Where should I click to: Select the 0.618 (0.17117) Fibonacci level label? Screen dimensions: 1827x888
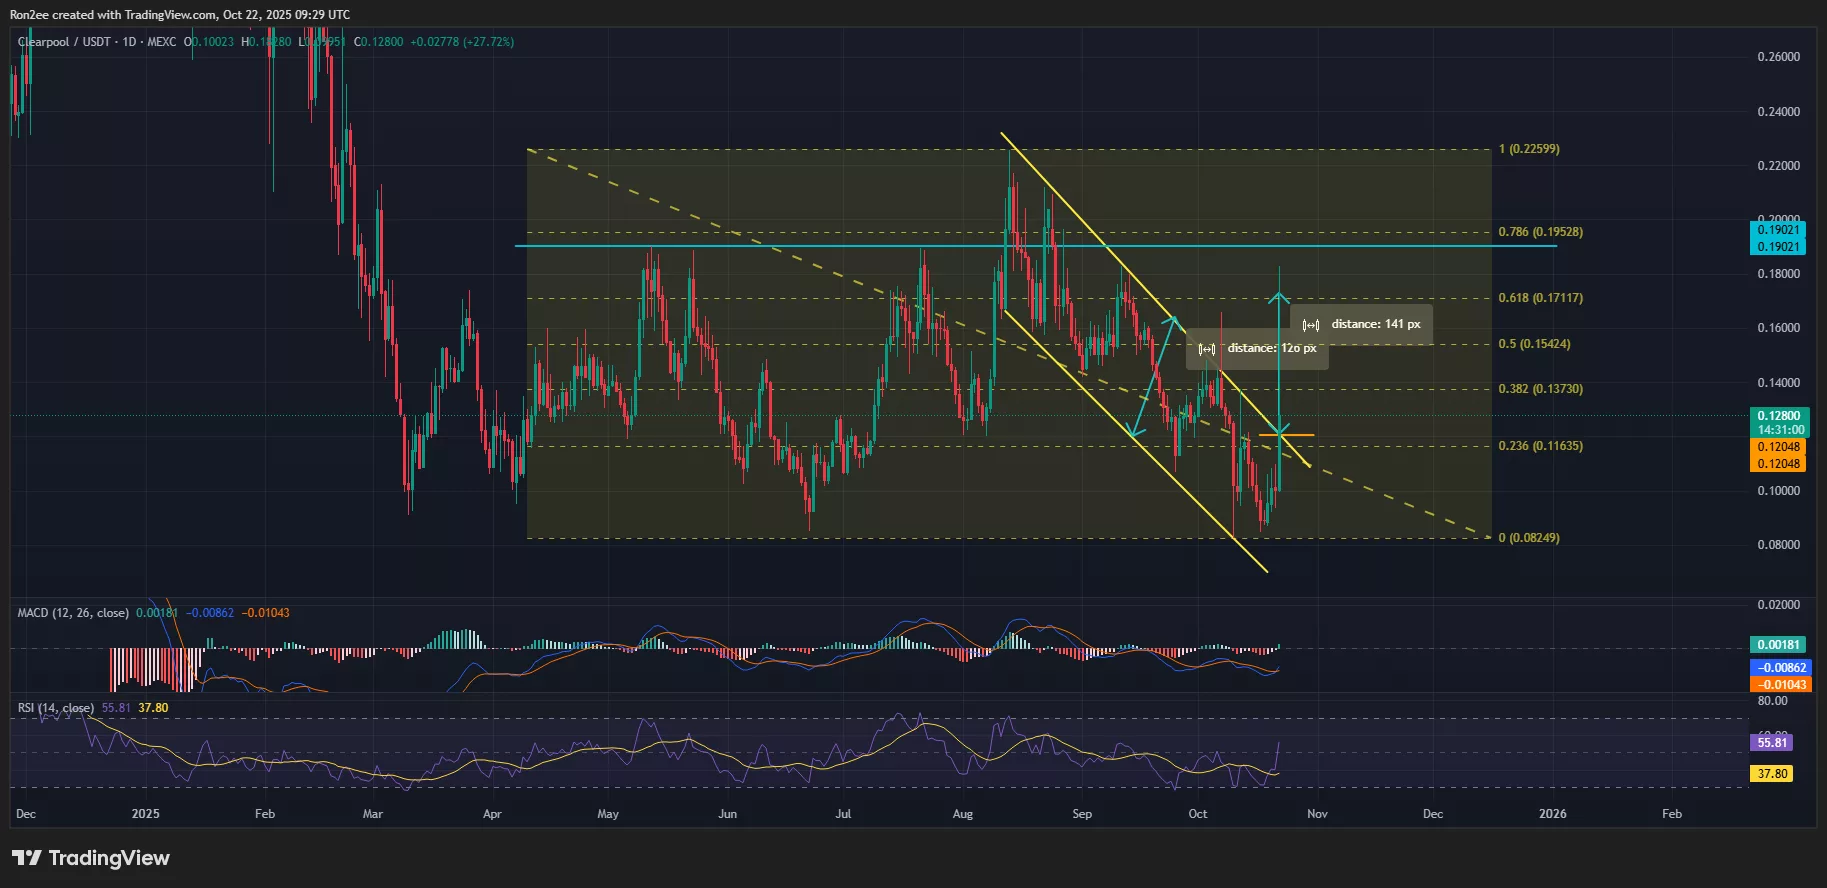1540,298
